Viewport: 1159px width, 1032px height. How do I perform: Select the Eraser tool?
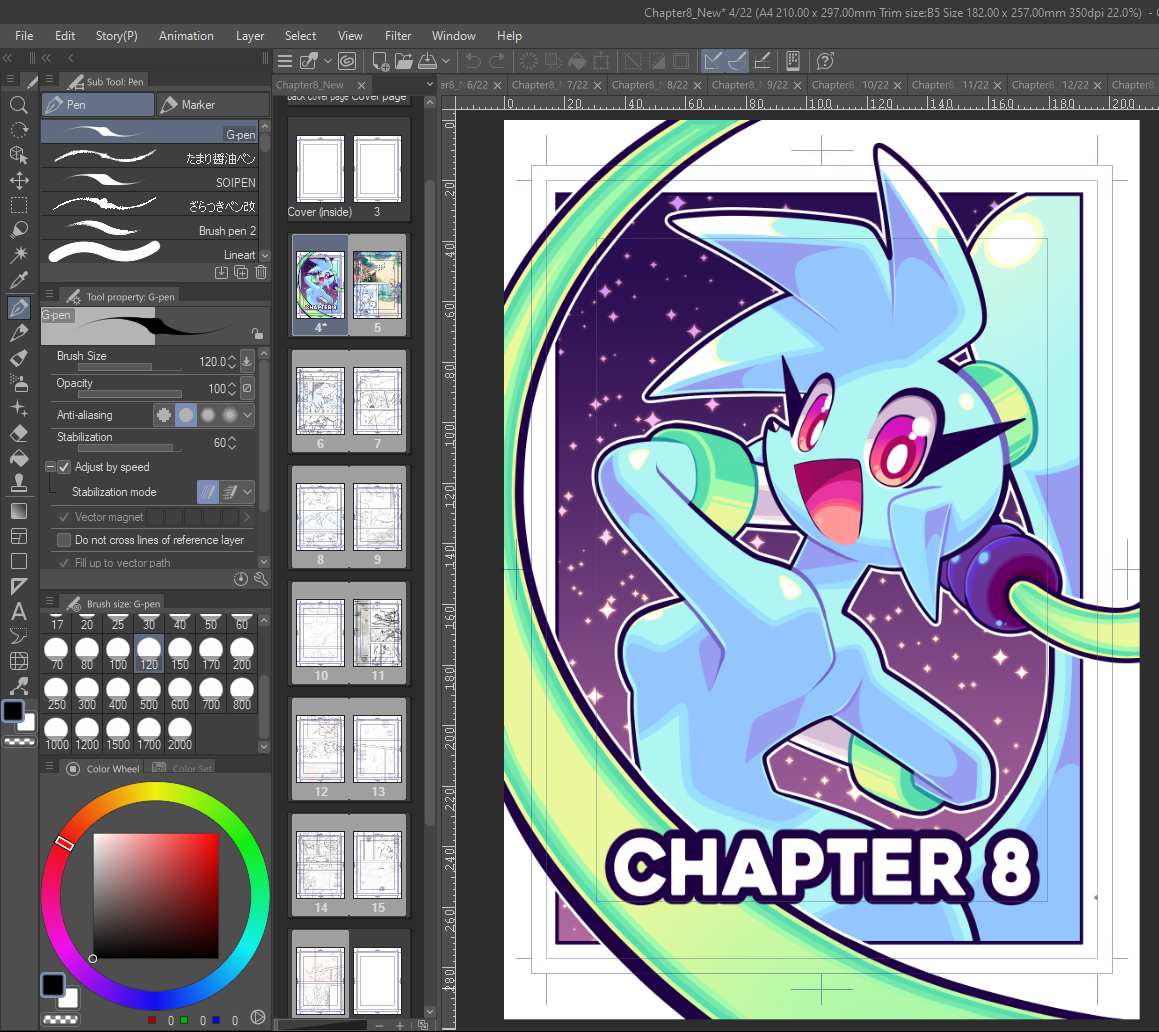(x=18, y=433)
